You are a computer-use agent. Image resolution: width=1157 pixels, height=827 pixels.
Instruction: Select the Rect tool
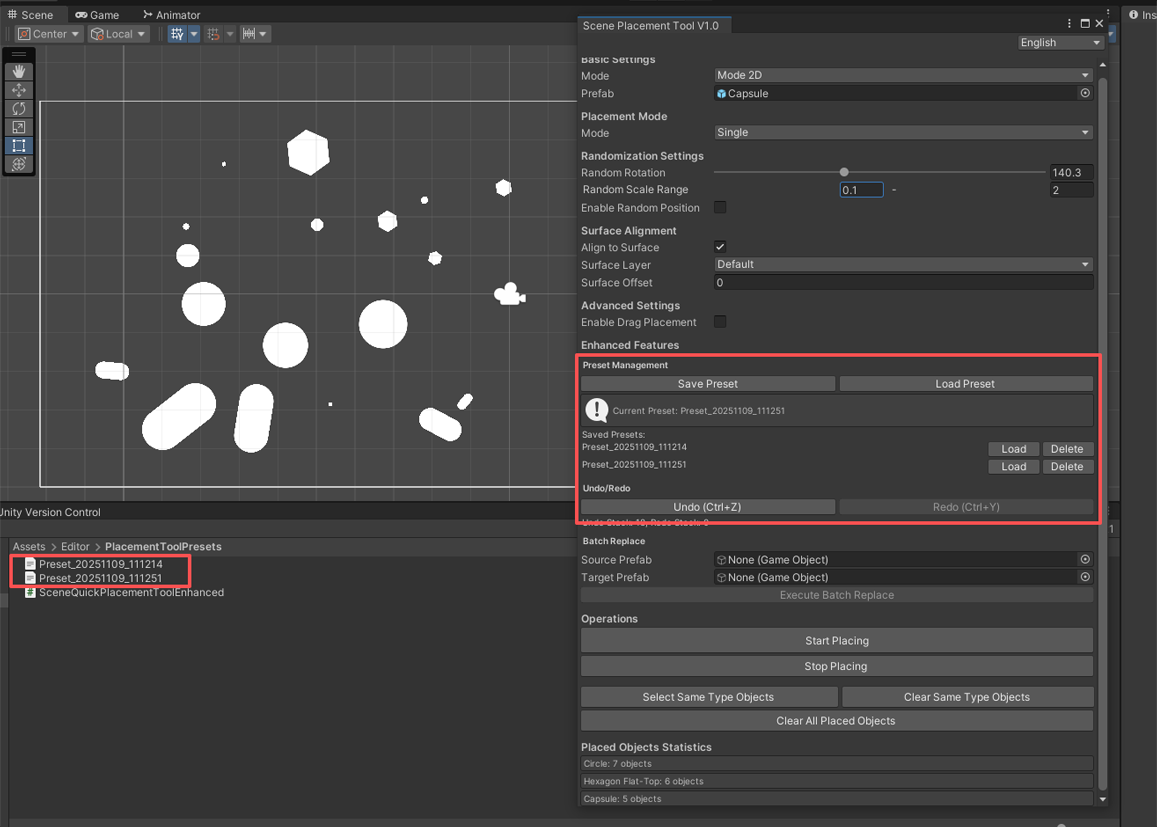coord(19,146)
